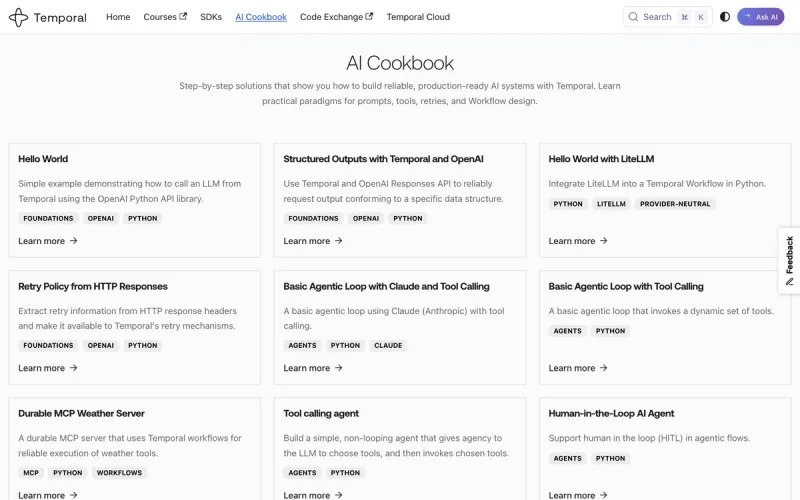Open the Ask AI button
Viewport: 800px width, 500px height.
760,17
